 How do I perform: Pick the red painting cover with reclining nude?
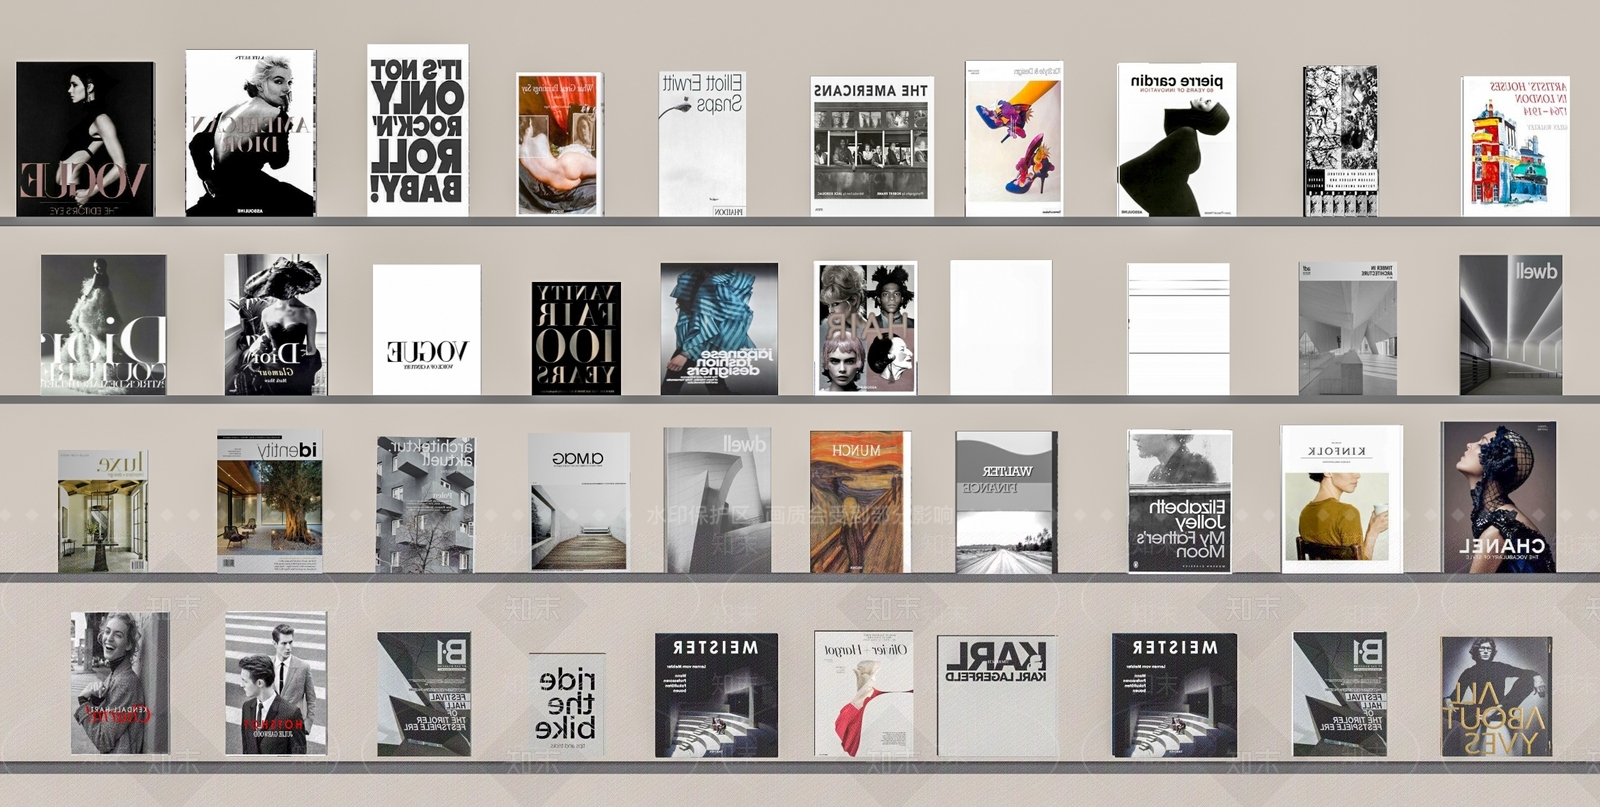(x=559, y=144)
